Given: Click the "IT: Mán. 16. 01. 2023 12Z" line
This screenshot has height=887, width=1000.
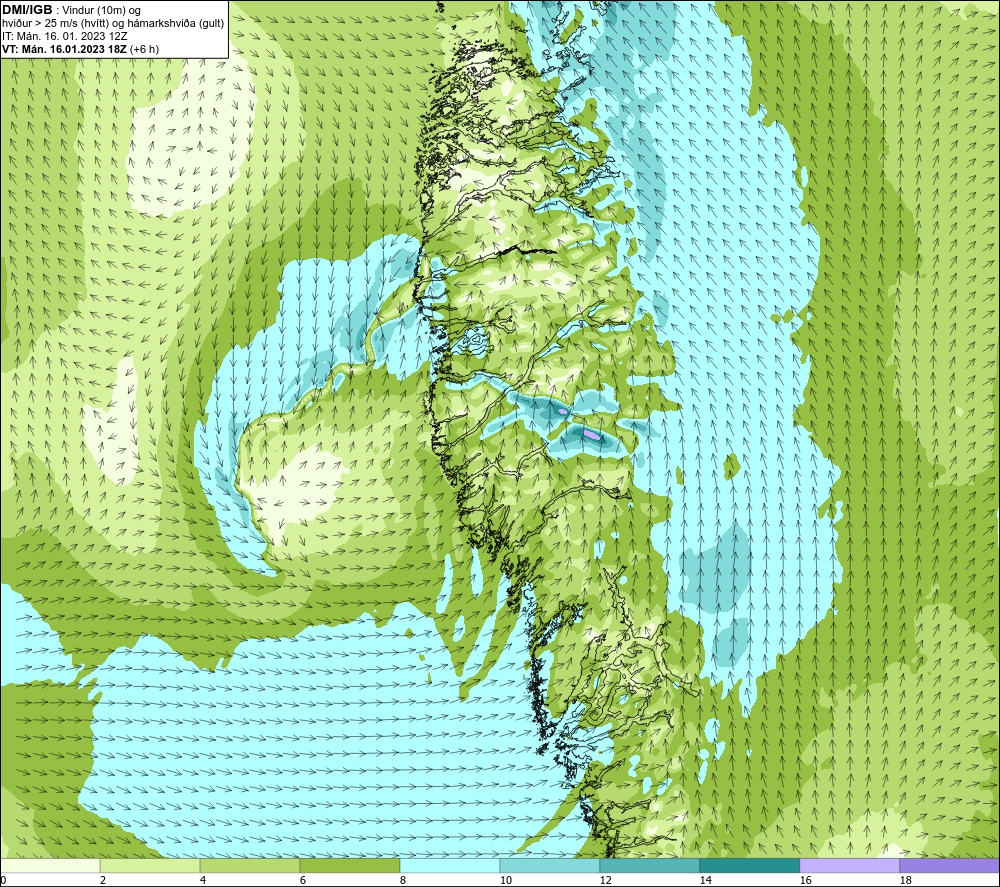Looking at the screenshot, I should click(64, 36).
